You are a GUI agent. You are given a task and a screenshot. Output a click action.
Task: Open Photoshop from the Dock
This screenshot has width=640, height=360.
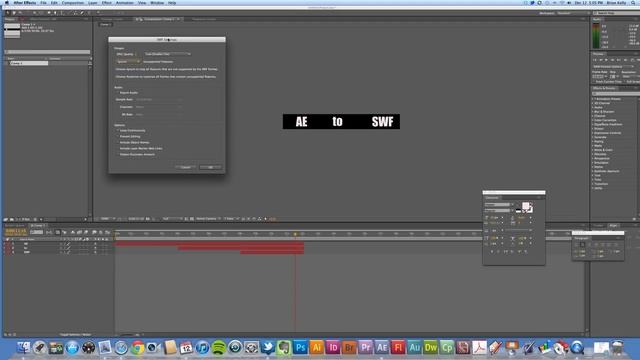click(x=300, y=347)
